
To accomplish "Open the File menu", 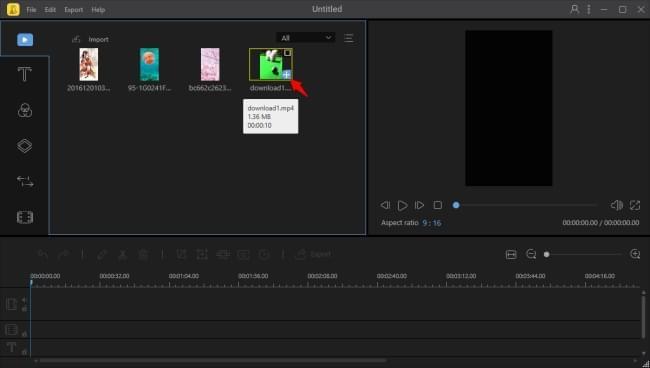I will [x=31, y=10].
